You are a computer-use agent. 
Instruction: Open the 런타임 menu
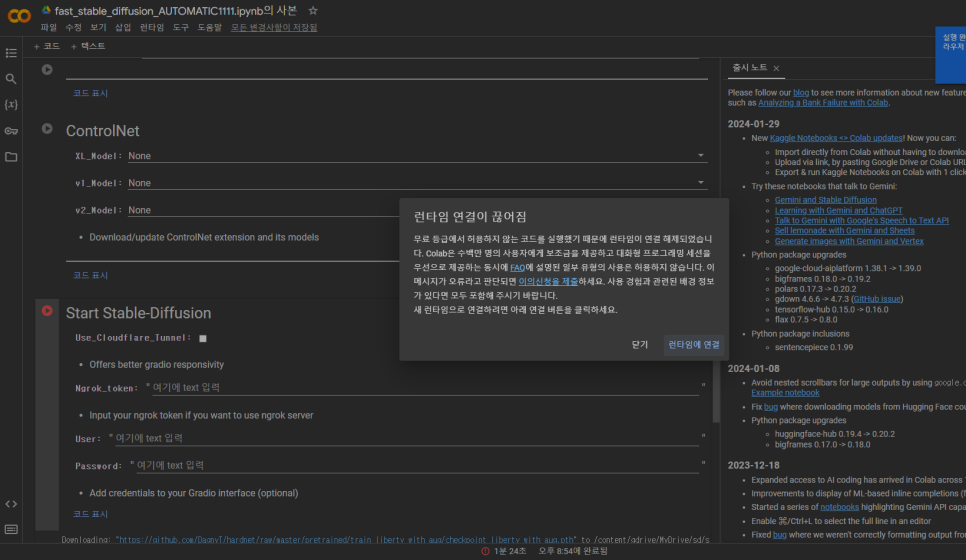(x=152, y=27)
